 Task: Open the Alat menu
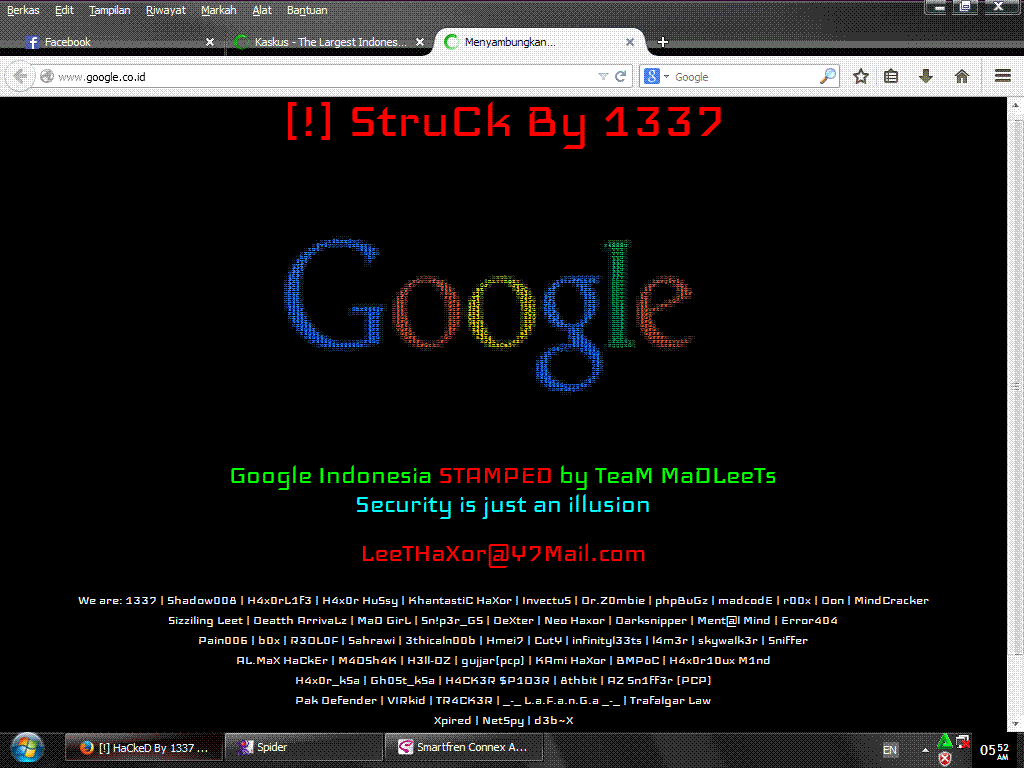(x=262, y=10)
